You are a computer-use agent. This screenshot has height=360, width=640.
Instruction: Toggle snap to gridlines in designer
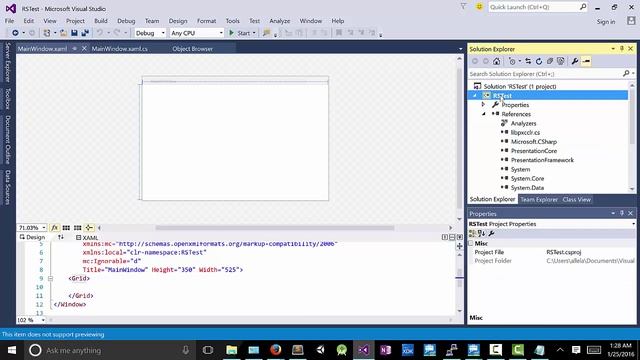pyautogui.click(x=77, y=228)
